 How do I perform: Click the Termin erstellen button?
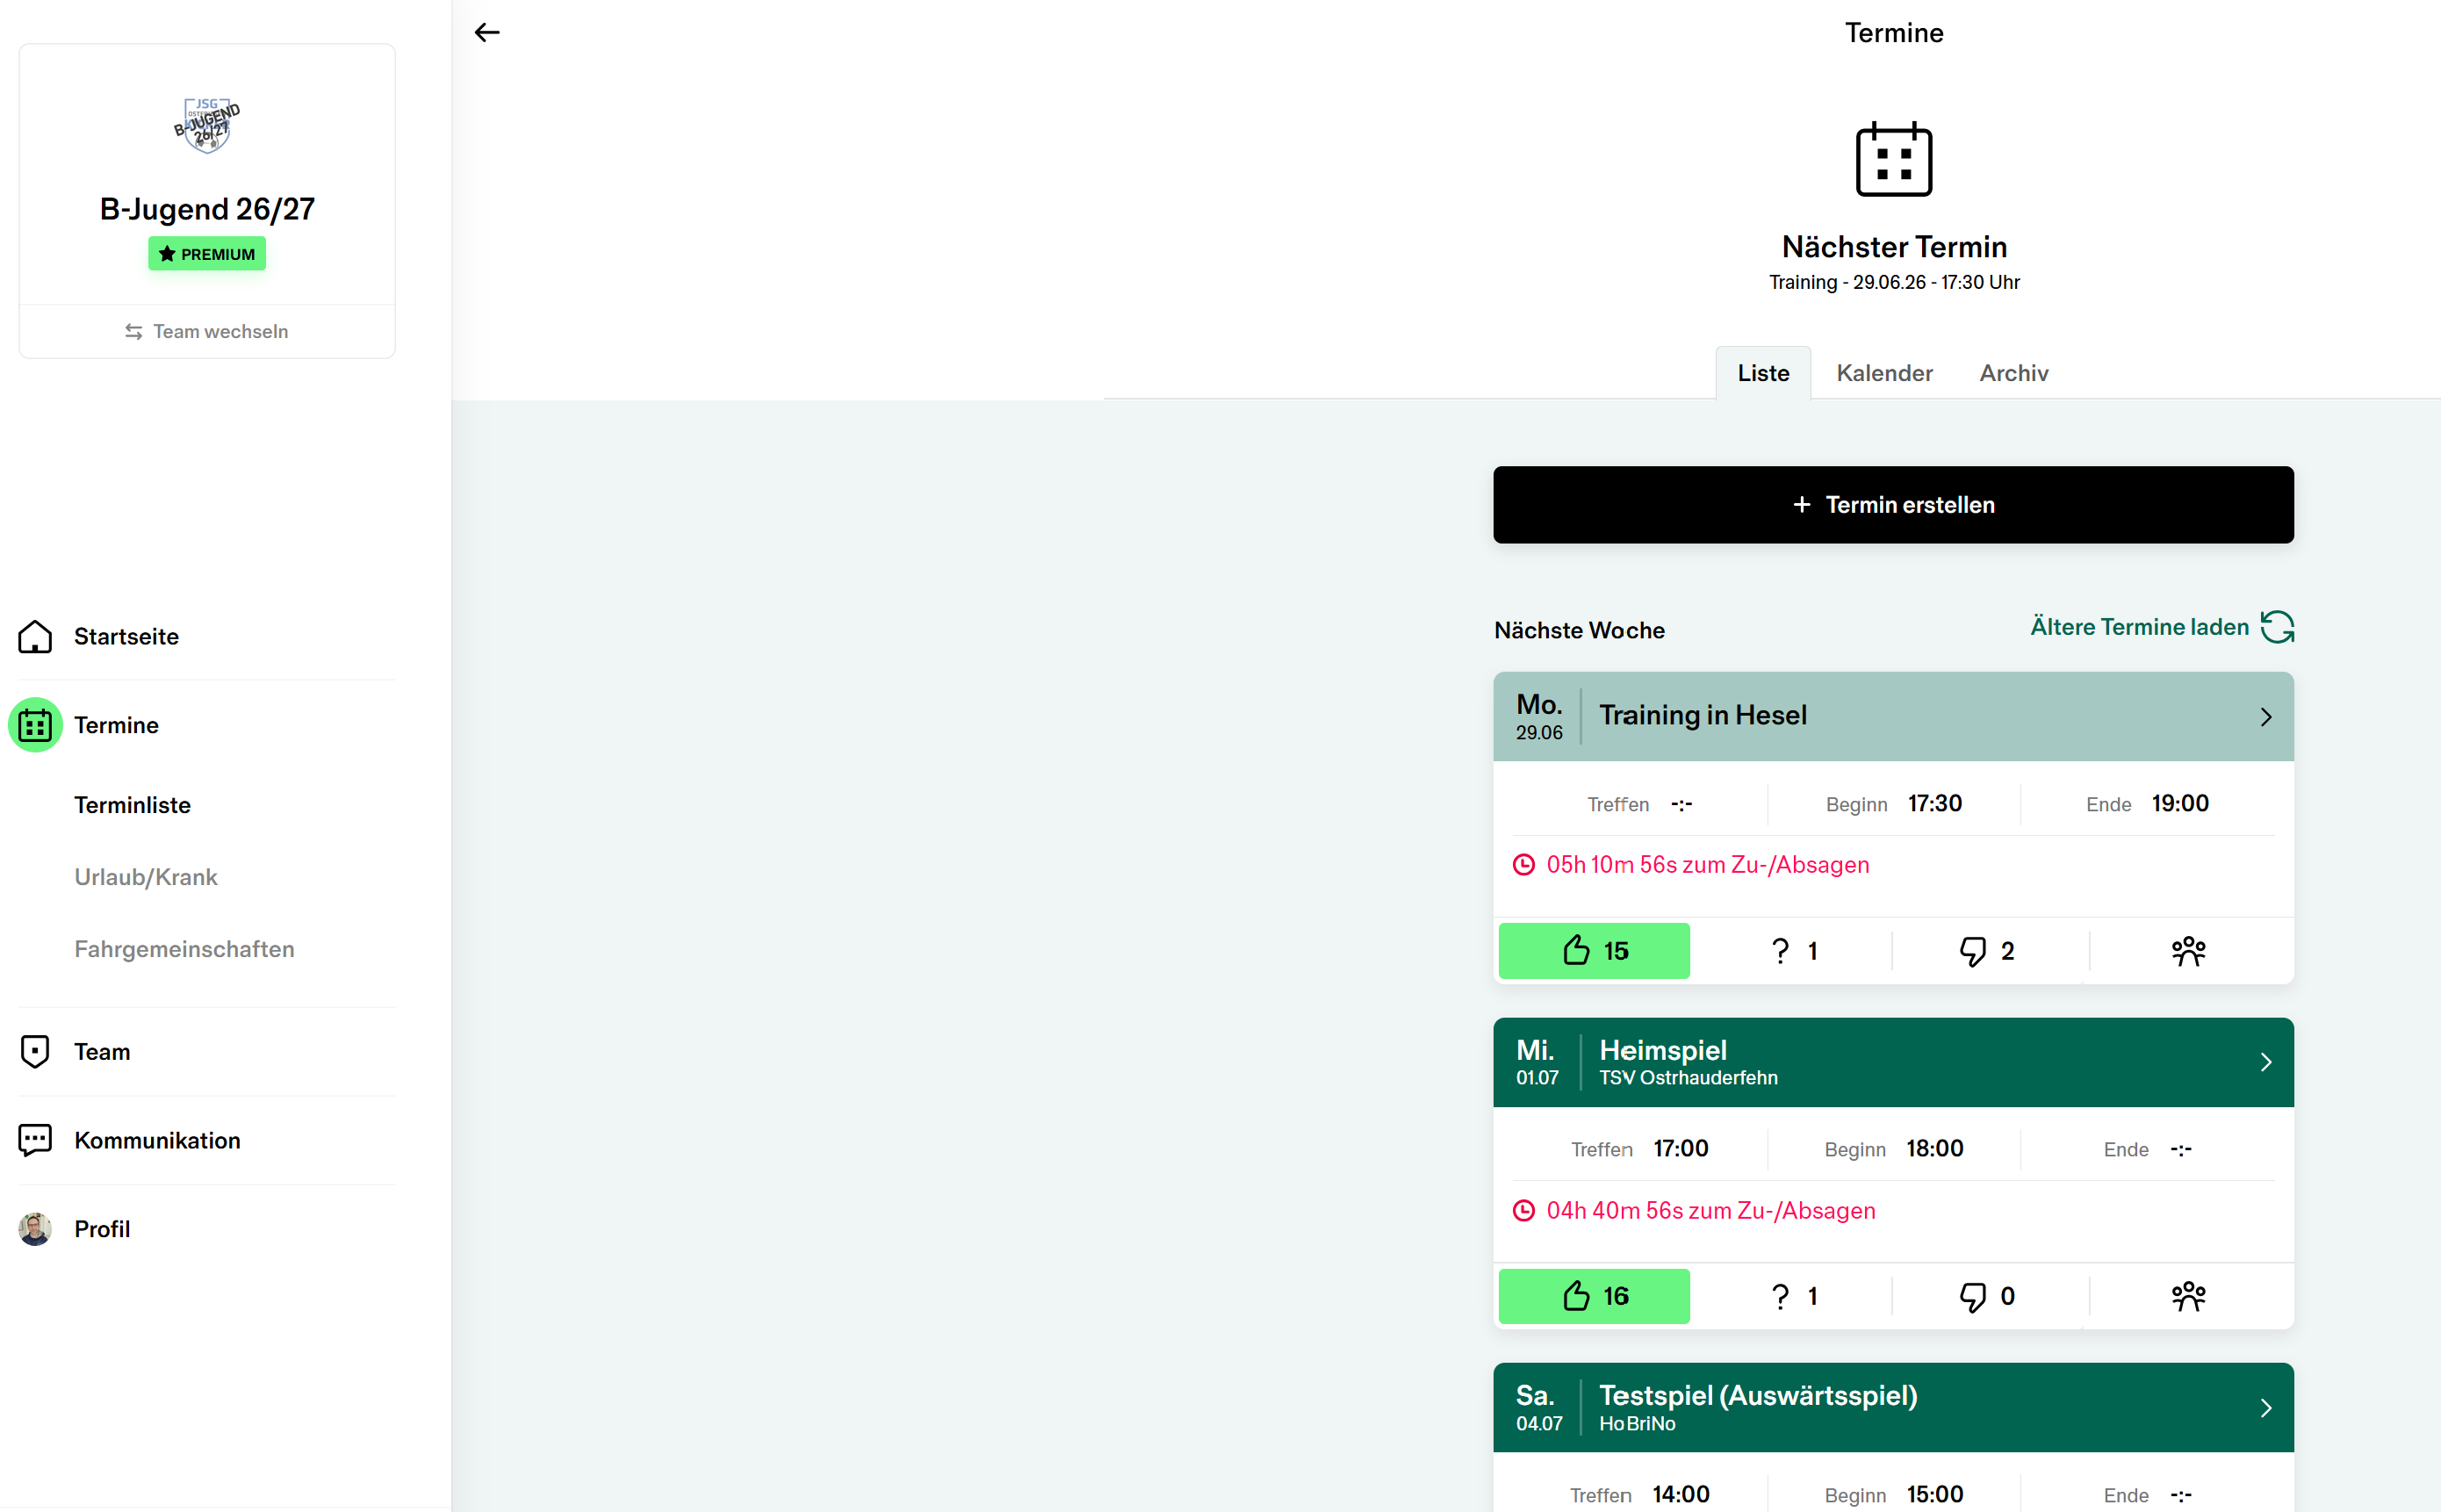(1893, 505)
